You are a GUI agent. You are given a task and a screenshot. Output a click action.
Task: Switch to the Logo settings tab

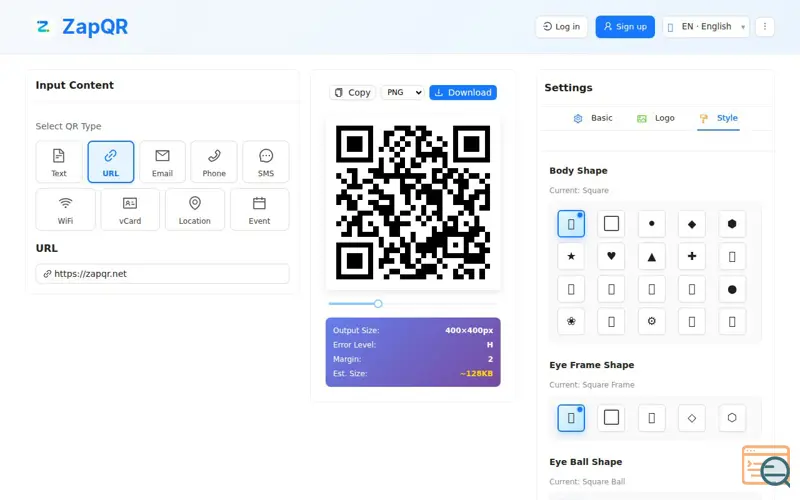[x=656, y=118]
